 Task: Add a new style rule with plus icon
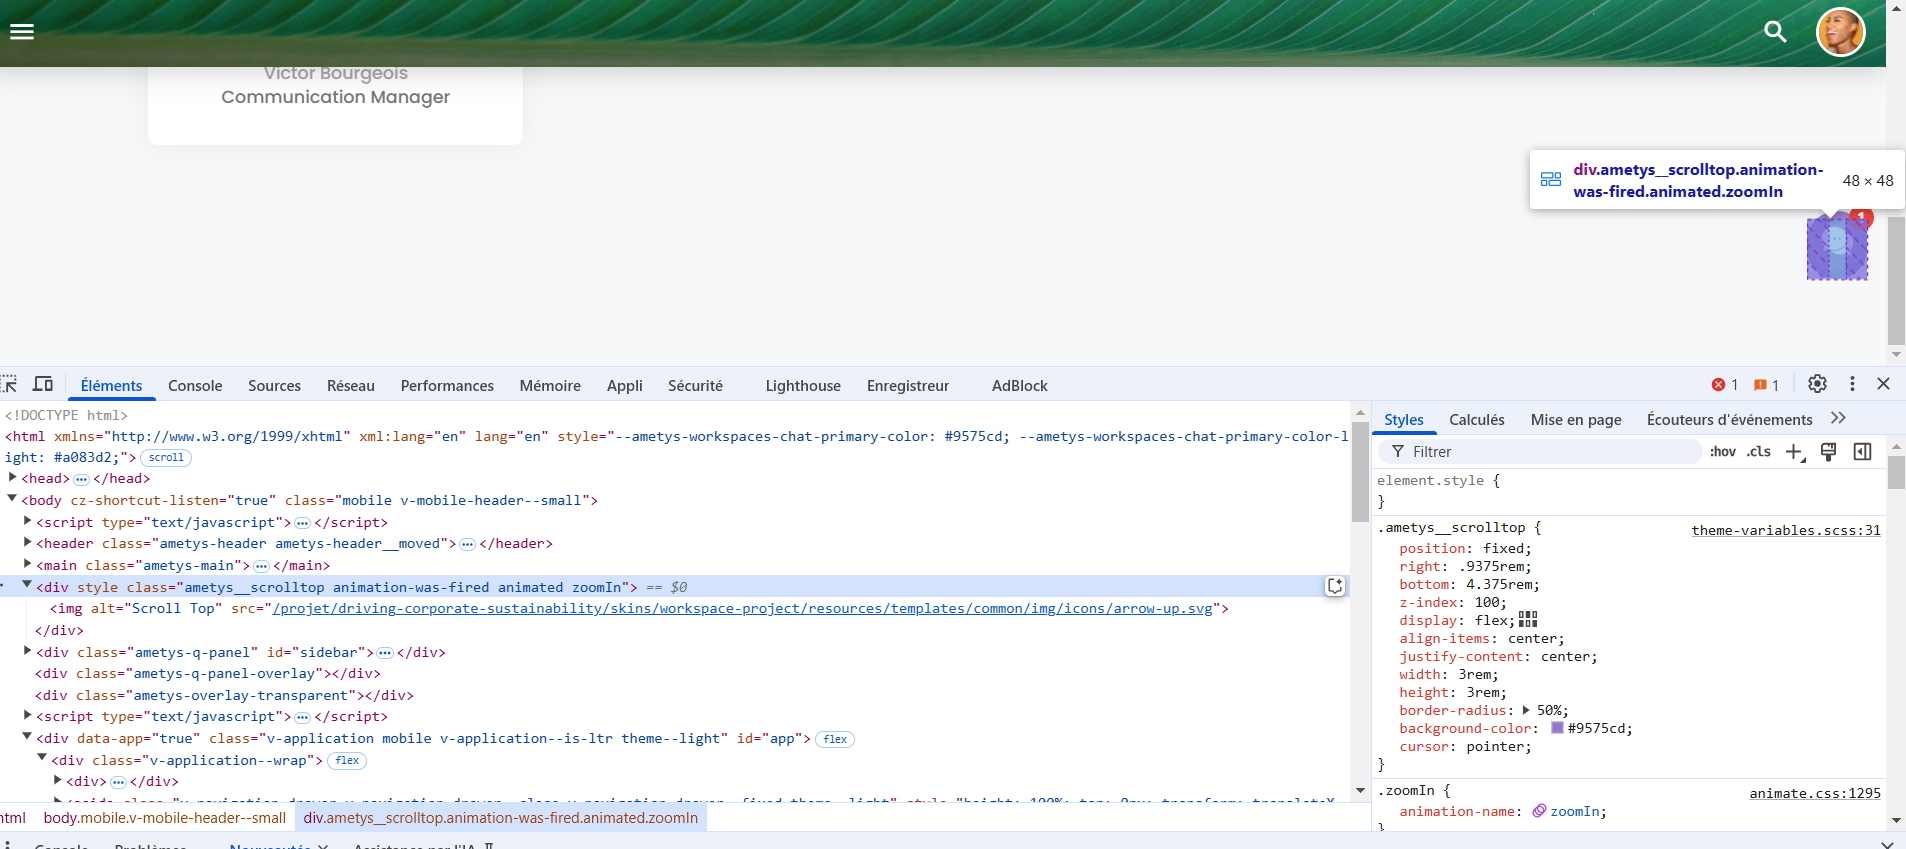1795,452
